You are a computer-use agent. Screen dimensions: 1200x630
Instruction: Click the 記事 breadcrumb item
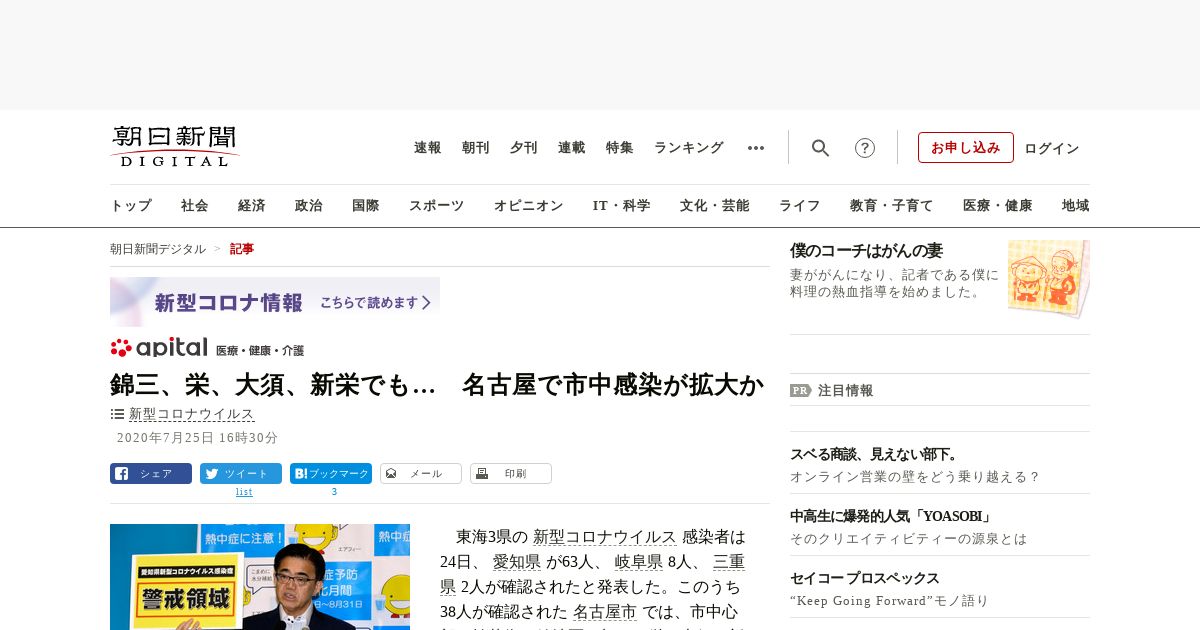242,249
